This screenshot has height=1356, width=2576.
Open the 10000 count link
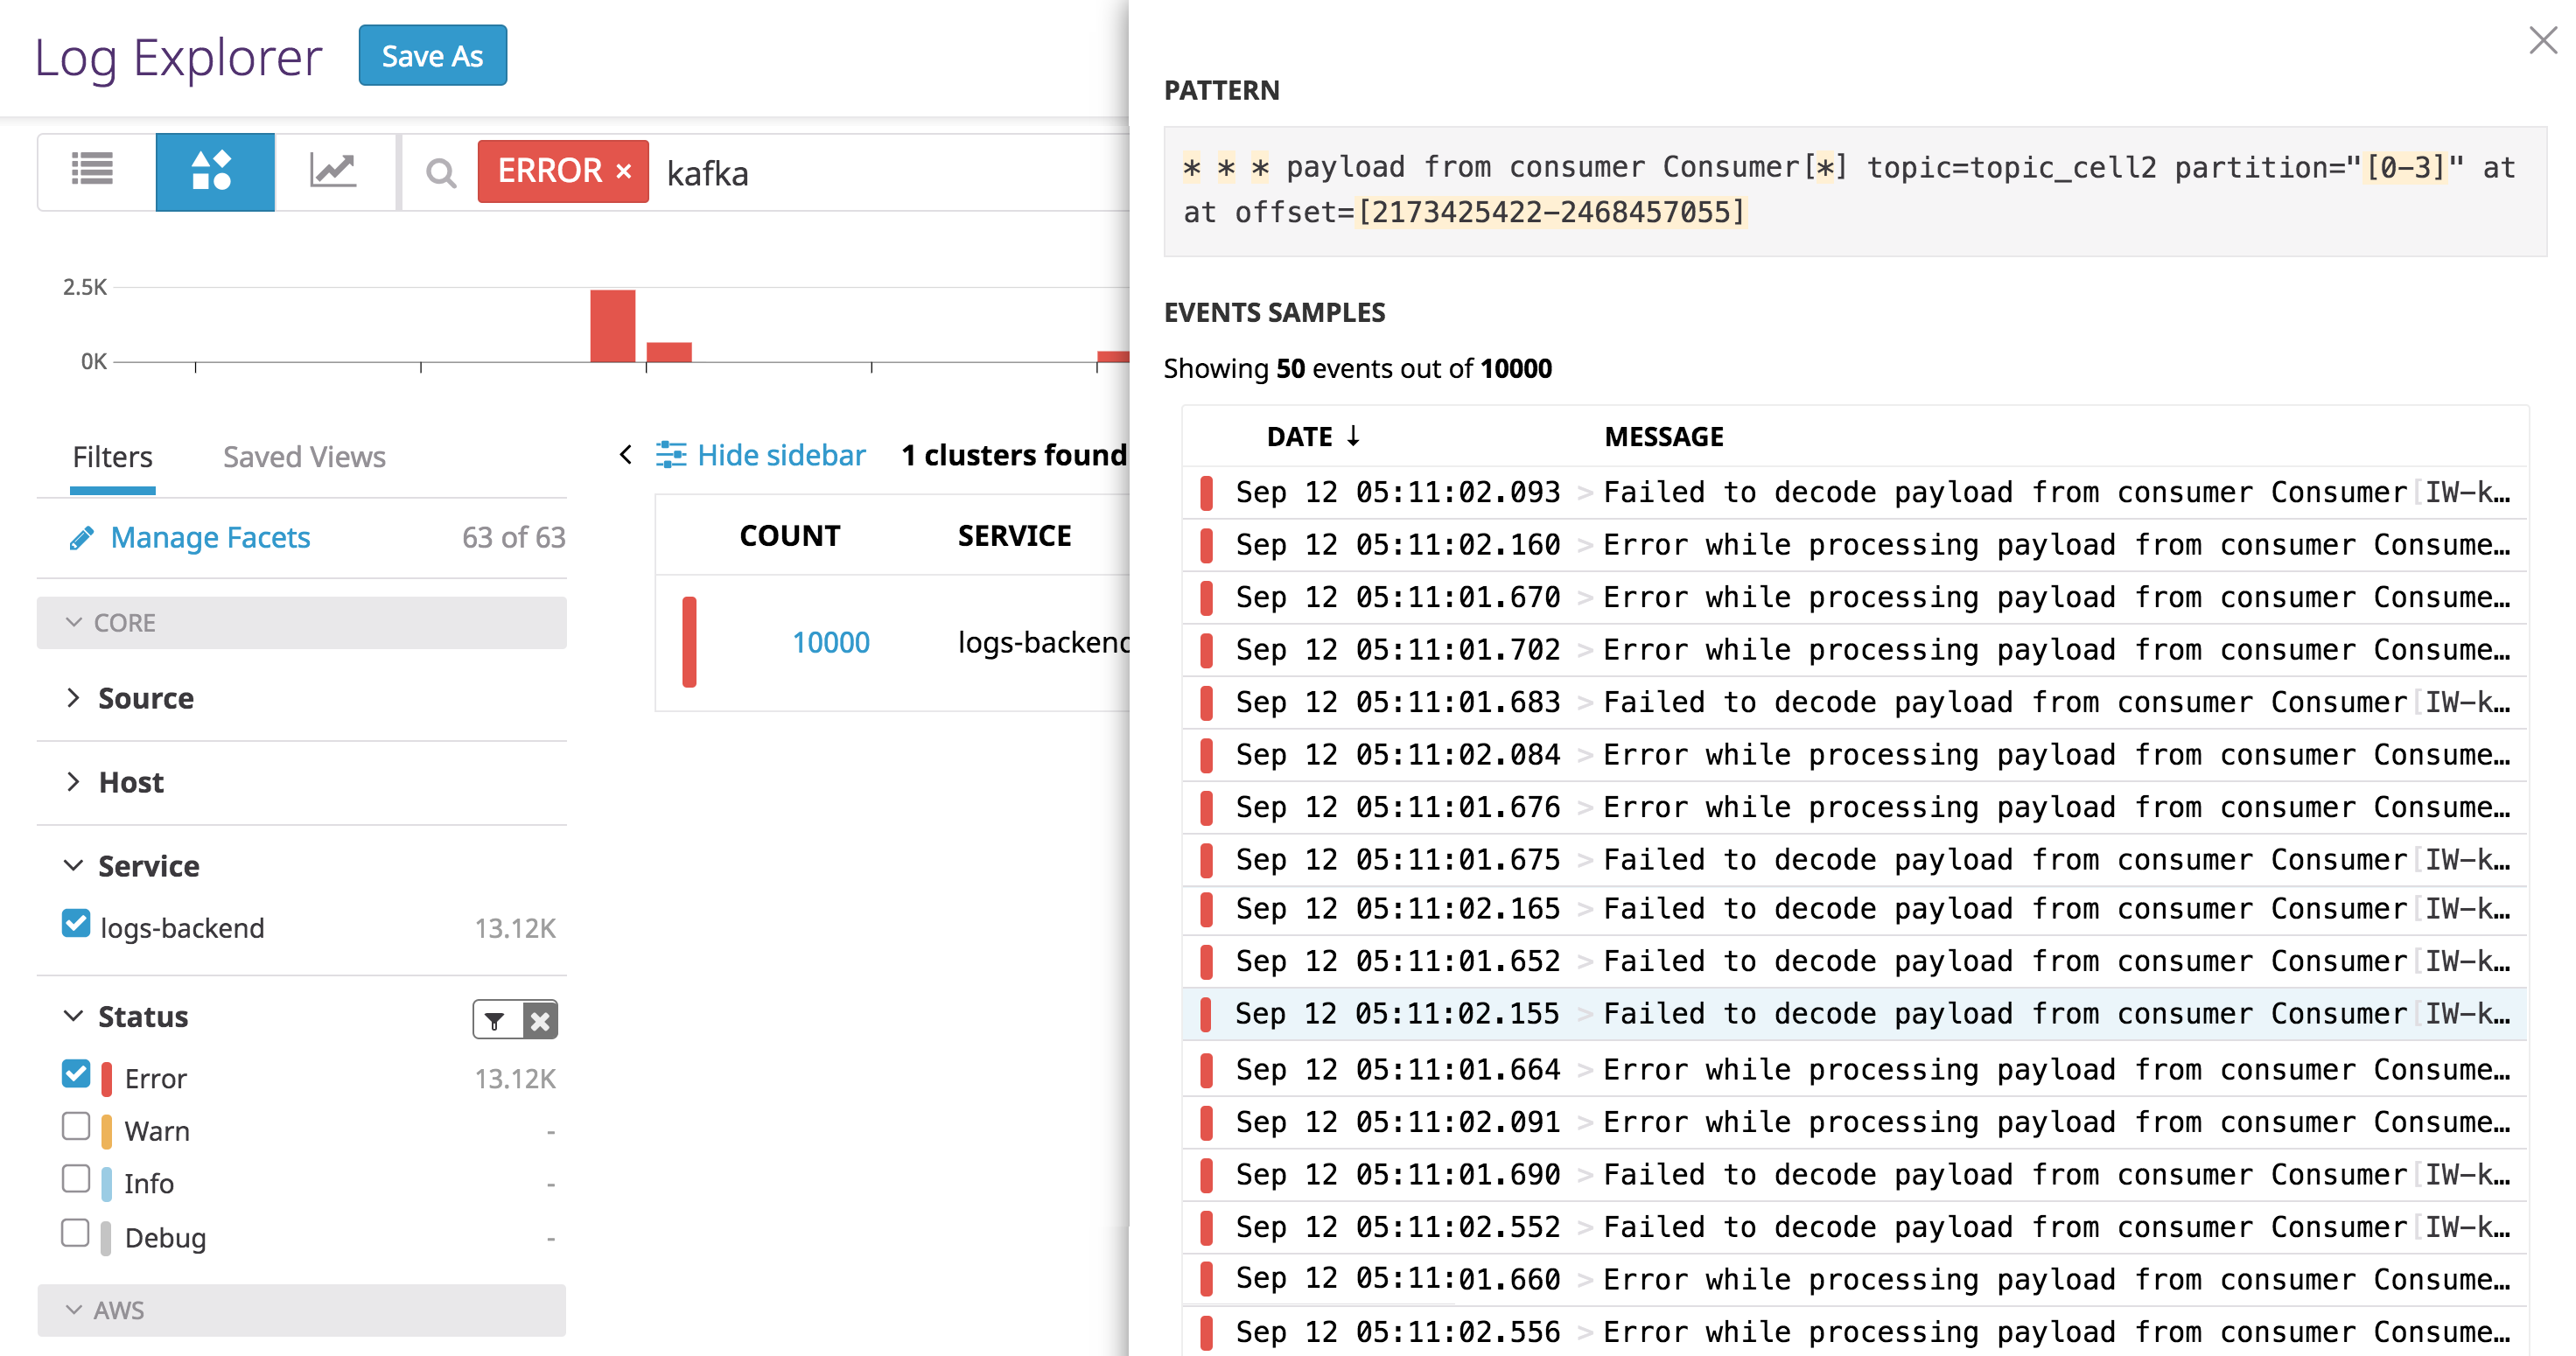831,641
